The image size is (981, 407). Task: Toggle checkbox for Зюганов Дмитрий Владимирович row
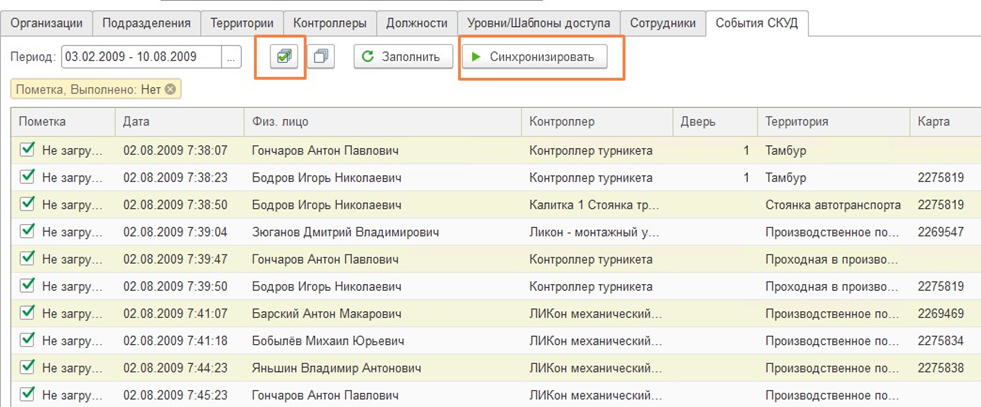pos(28,231)
